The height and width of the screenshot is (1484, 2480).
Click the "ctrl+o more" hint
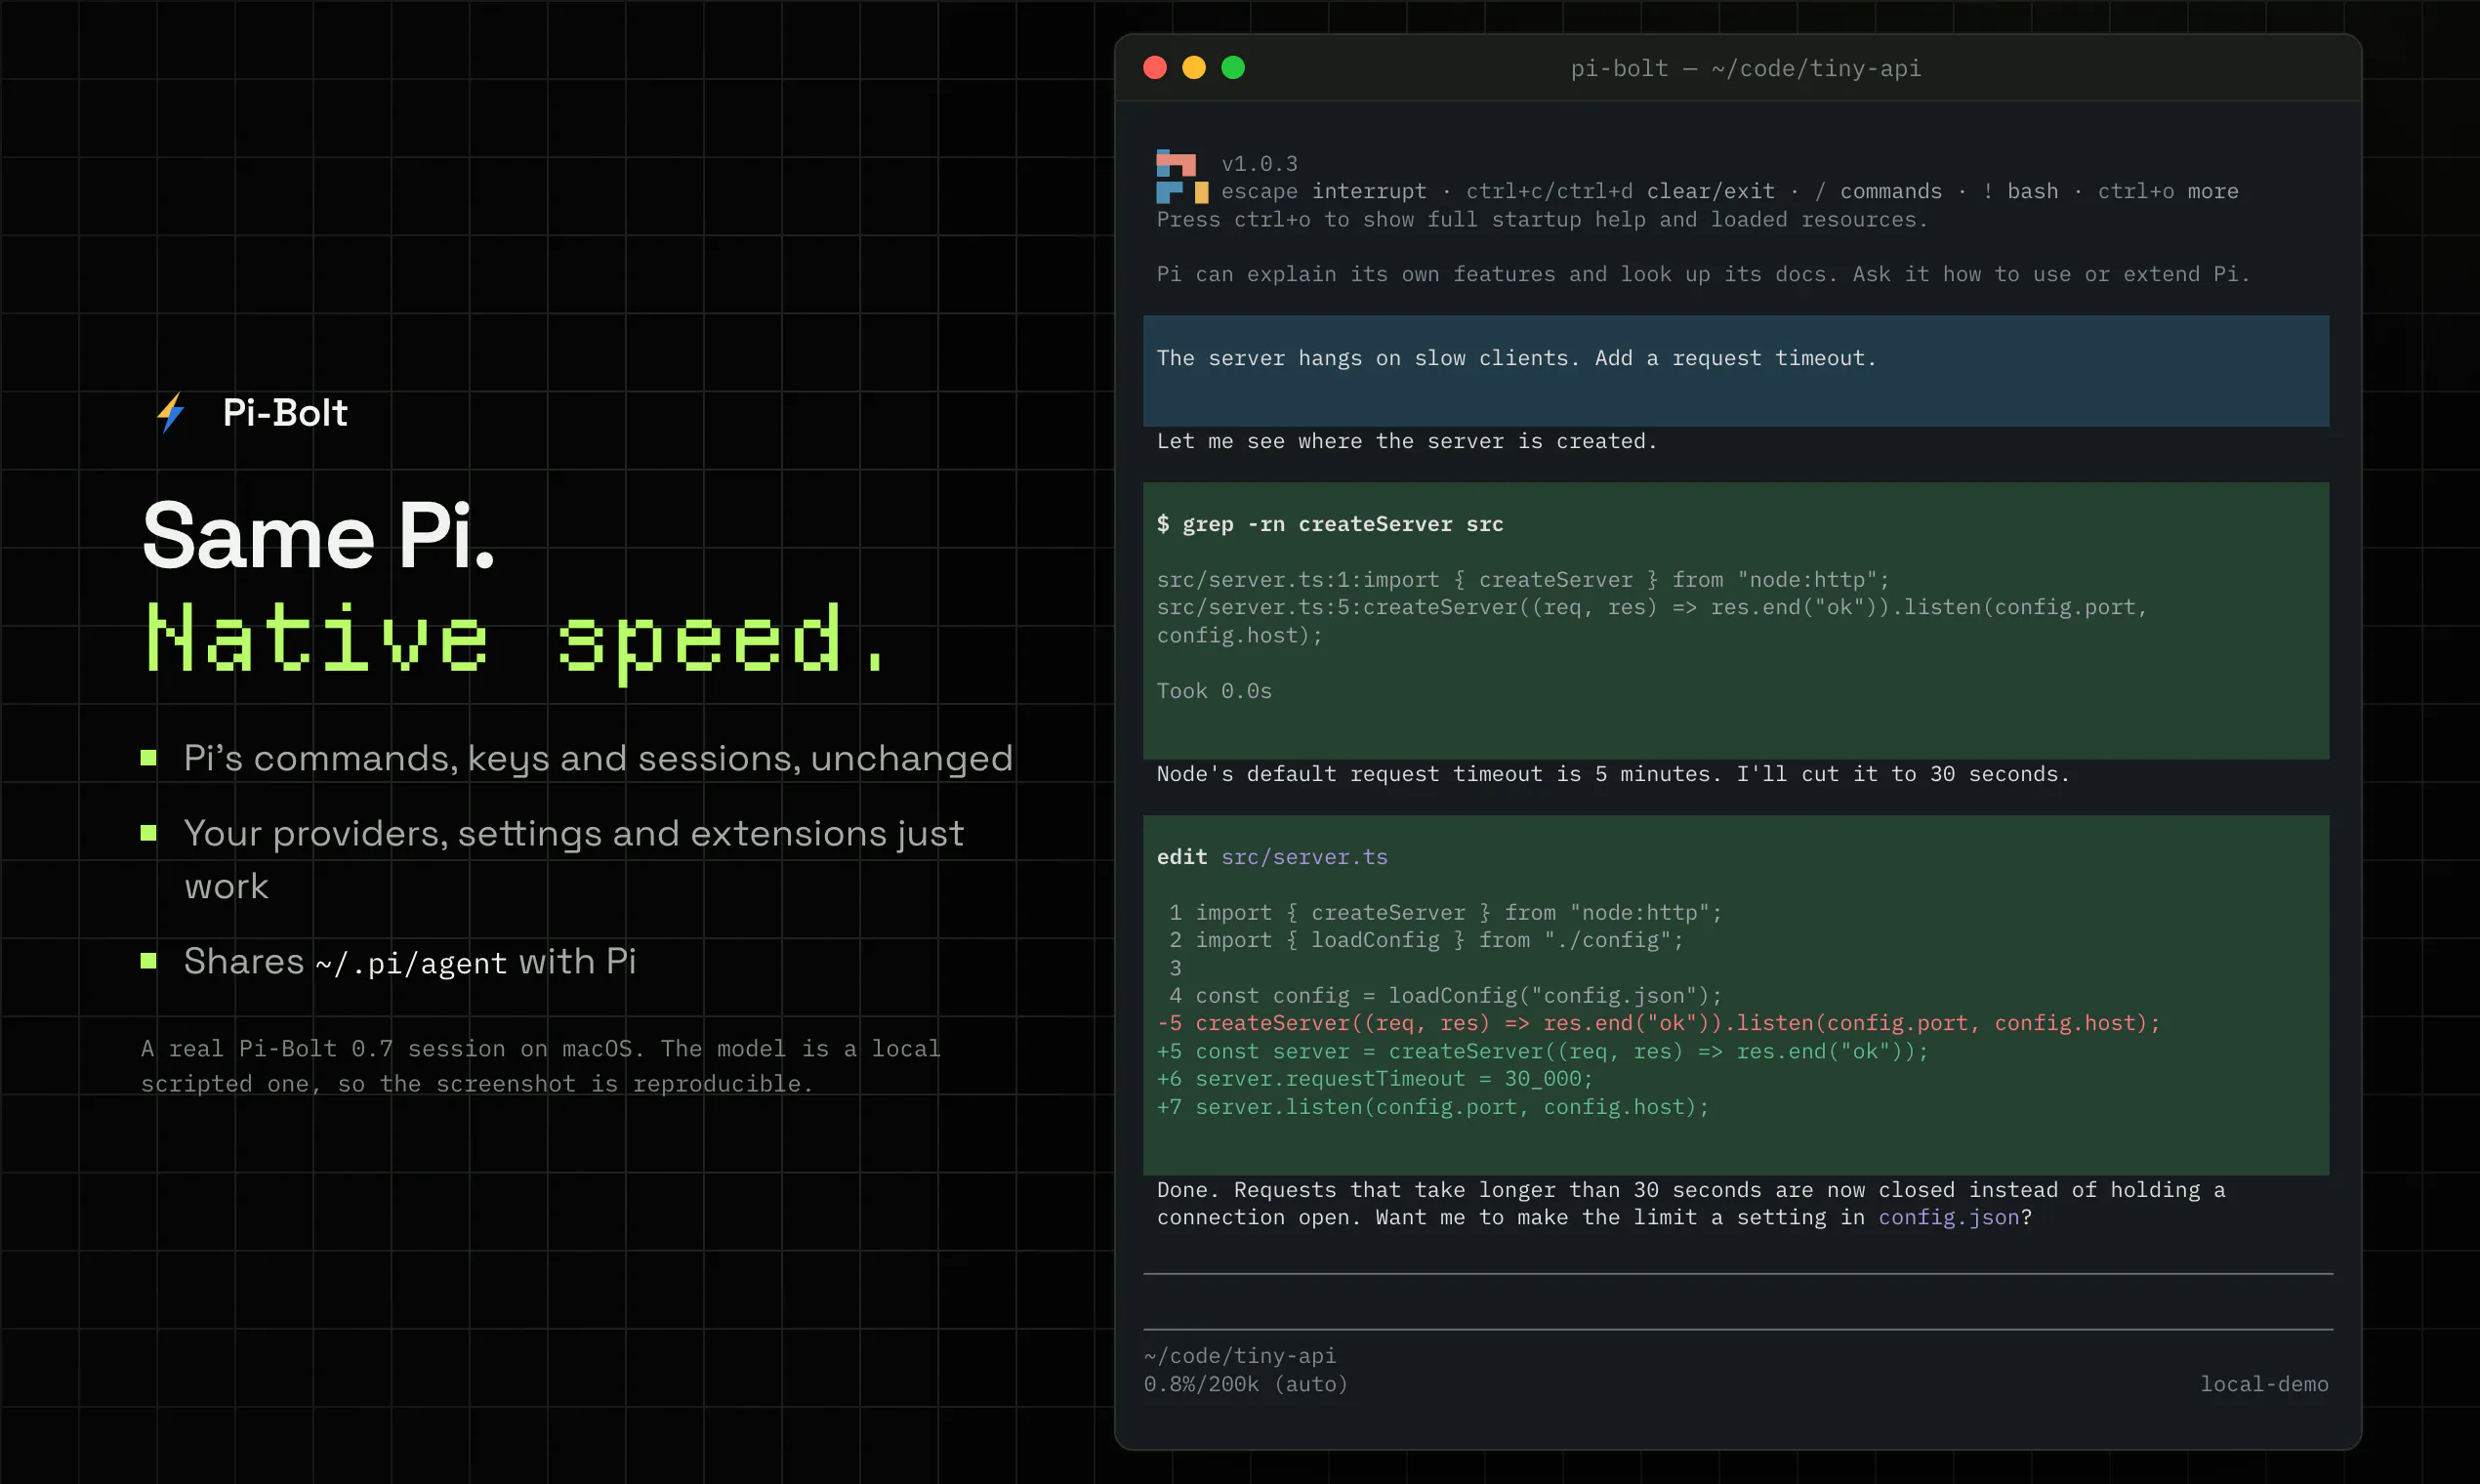(x=2168, y=191)
